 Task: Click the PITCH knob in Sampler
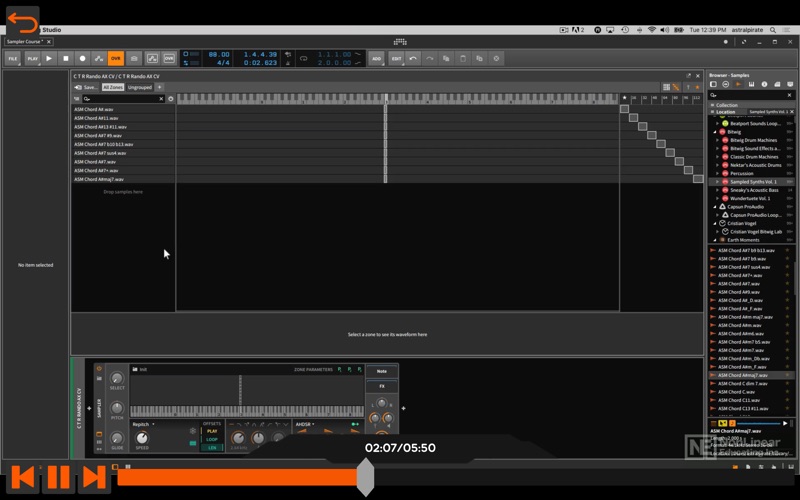[117, 408]
